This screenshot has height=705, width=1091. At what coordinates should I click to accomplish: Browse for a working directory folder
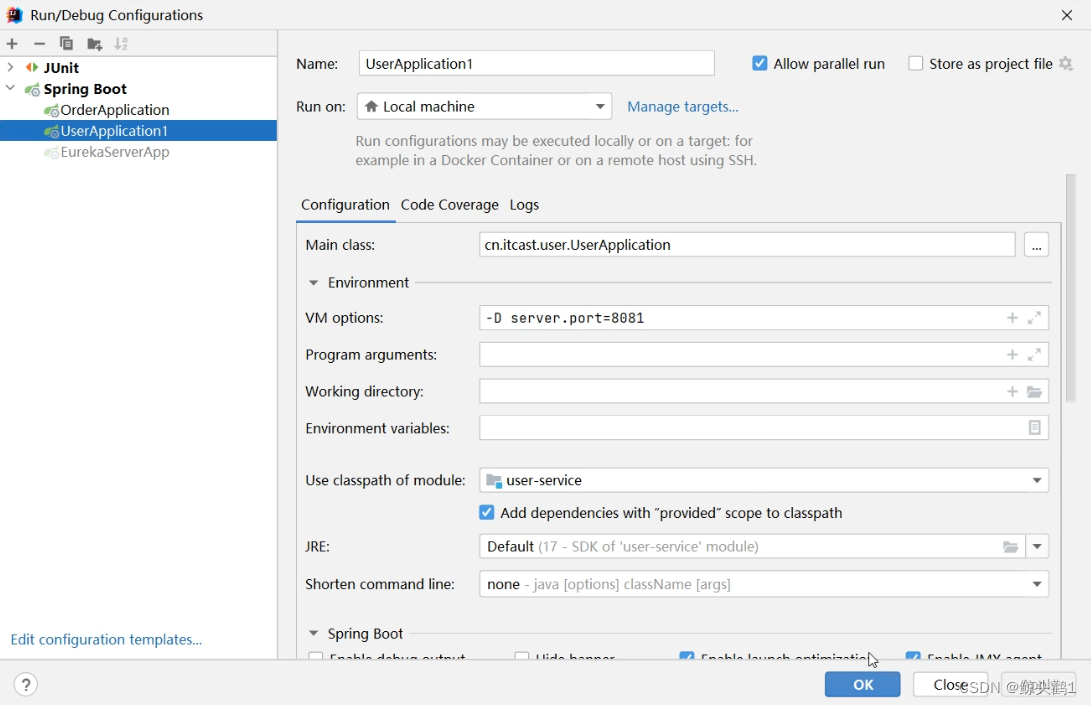(1034, 391)
